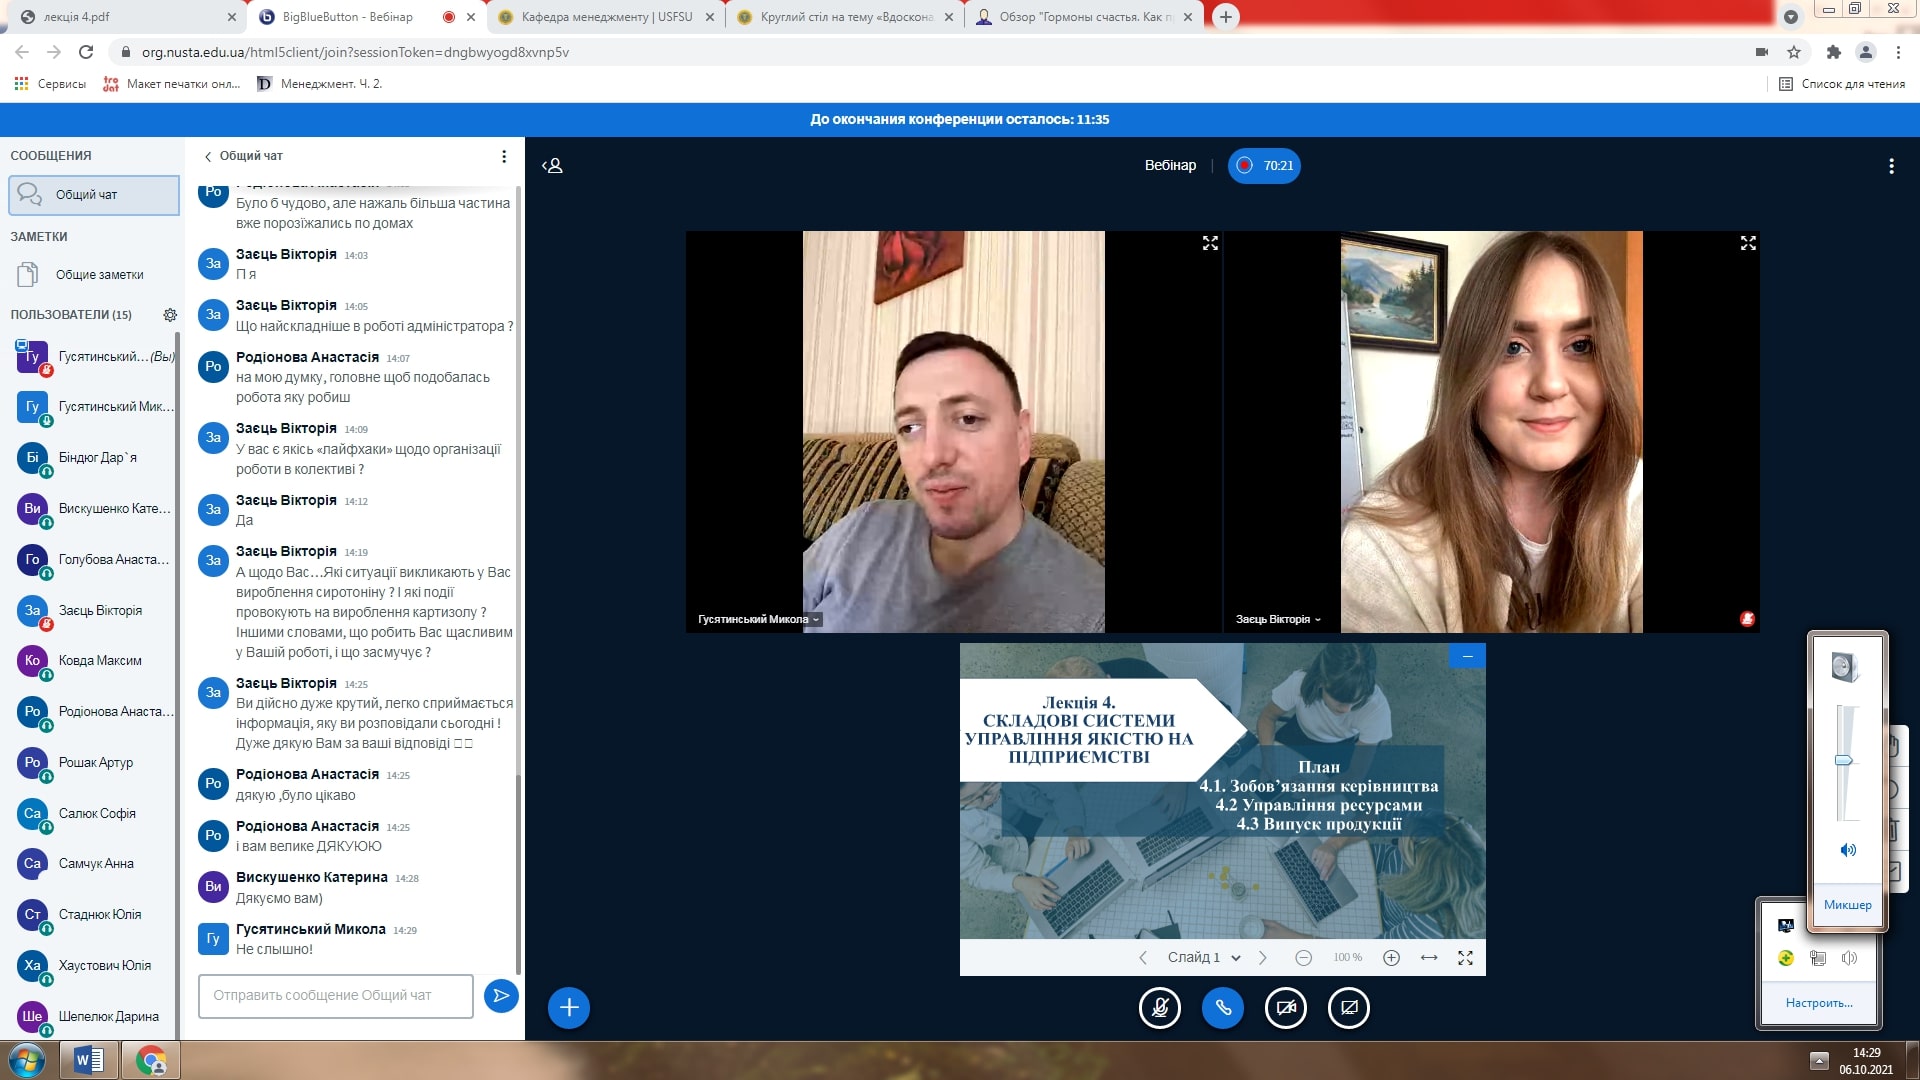Open the Гусятинський Микола webcam name dropdown
This screenshot has height=1080, width=1920.
(x=759, y=619)
